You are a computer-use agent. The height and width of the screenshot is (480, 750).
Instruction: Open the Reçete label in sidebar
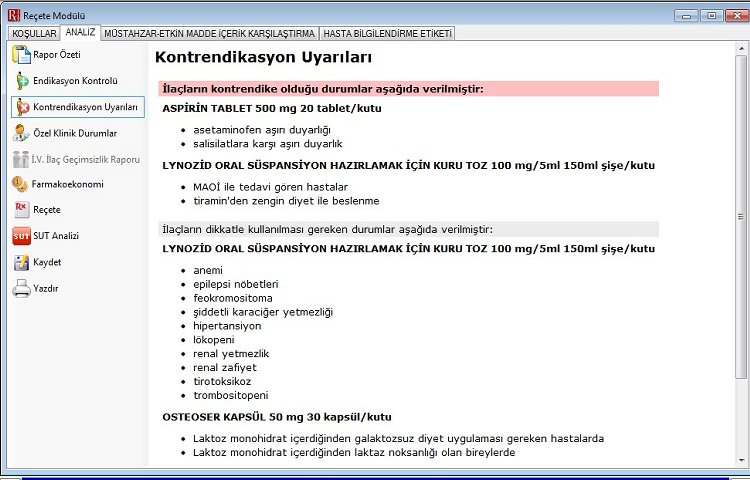pyautogui.click(x=47, y=210)
